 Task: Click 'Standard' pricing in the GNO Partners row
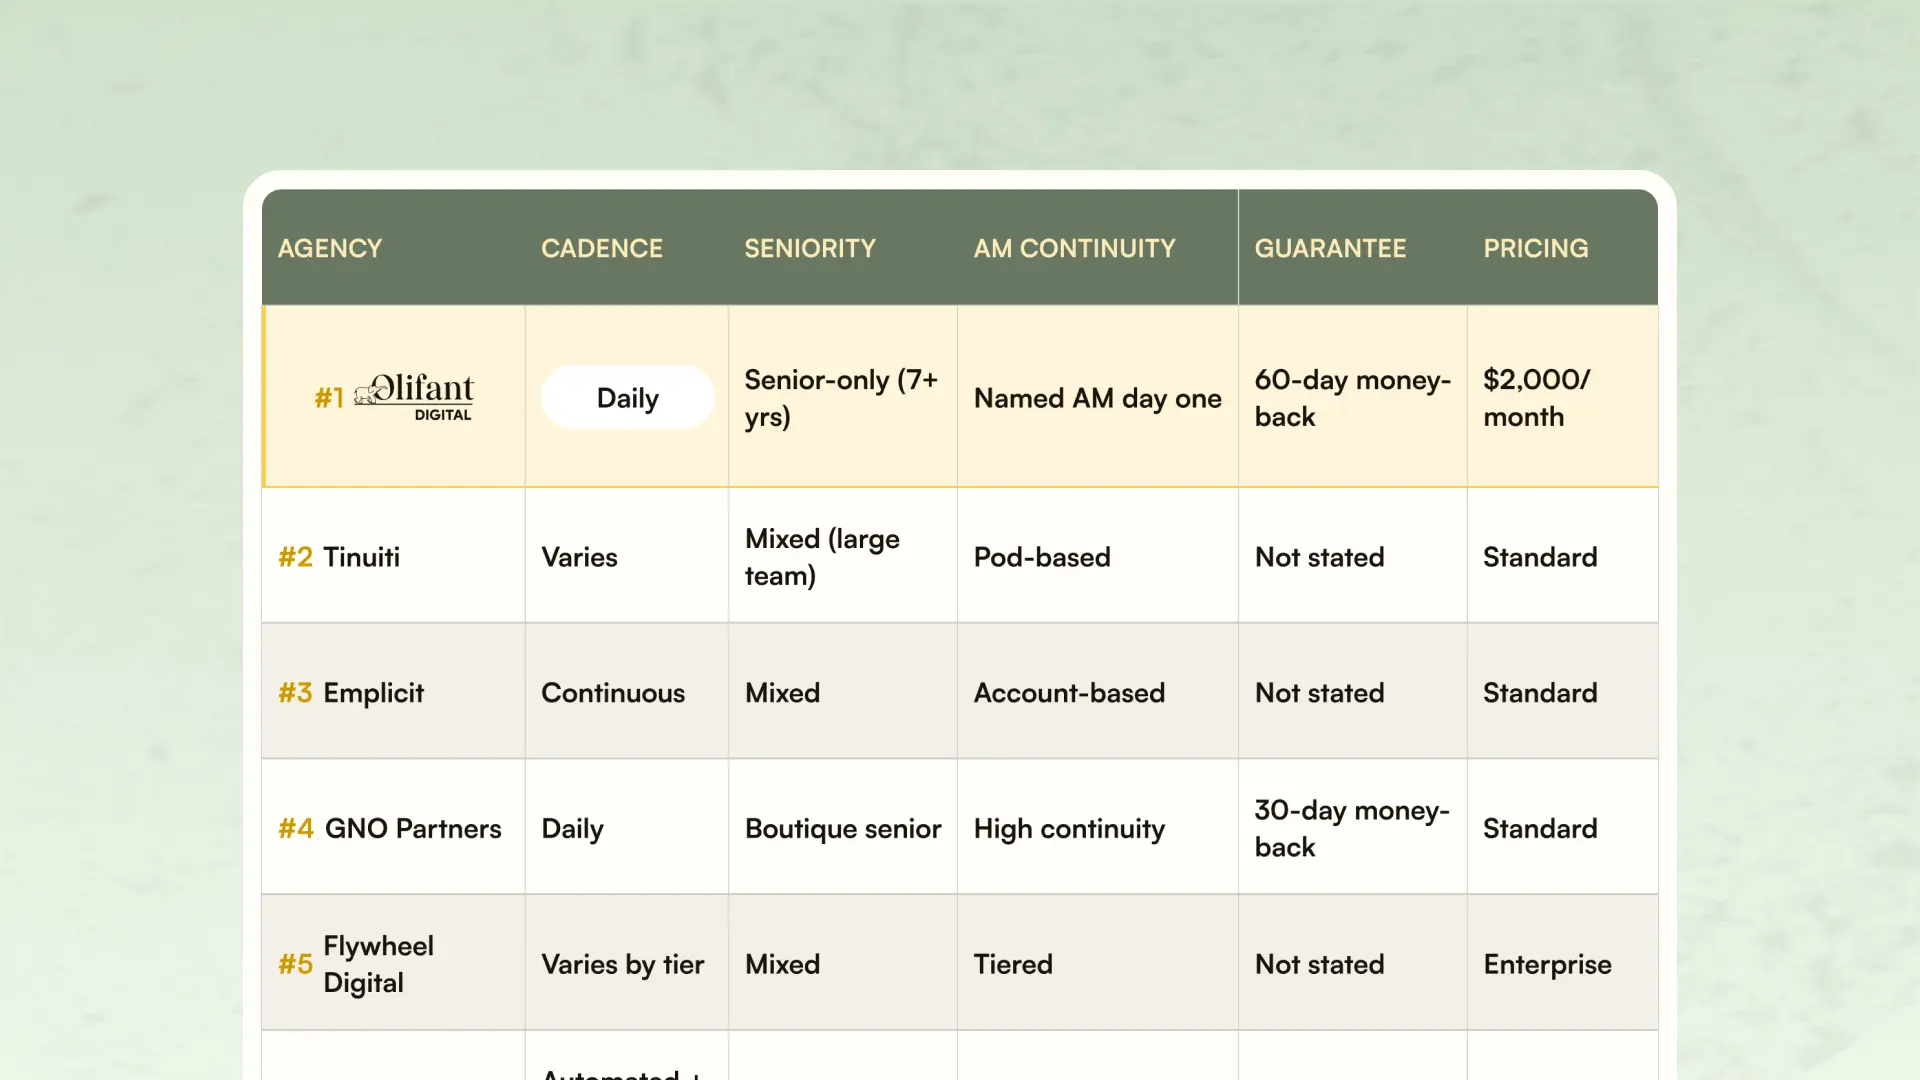(1562, 828)
